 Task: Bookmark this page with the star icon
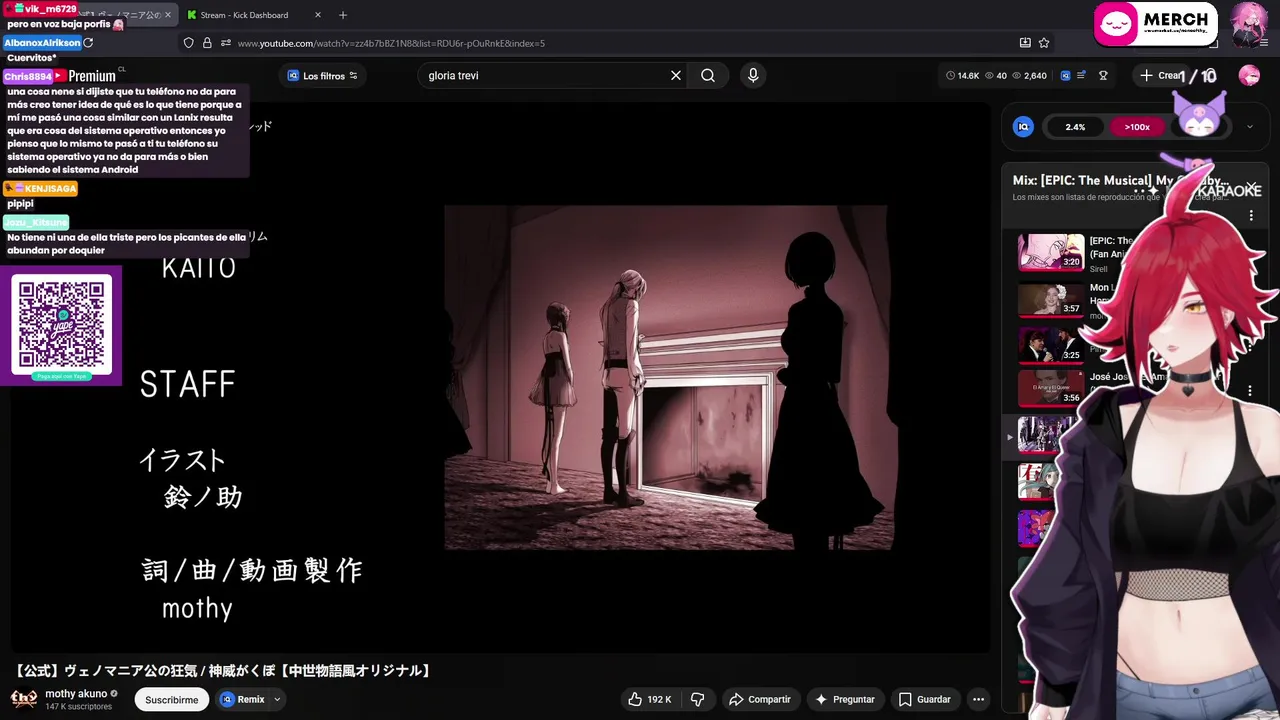click(1044, 43)
